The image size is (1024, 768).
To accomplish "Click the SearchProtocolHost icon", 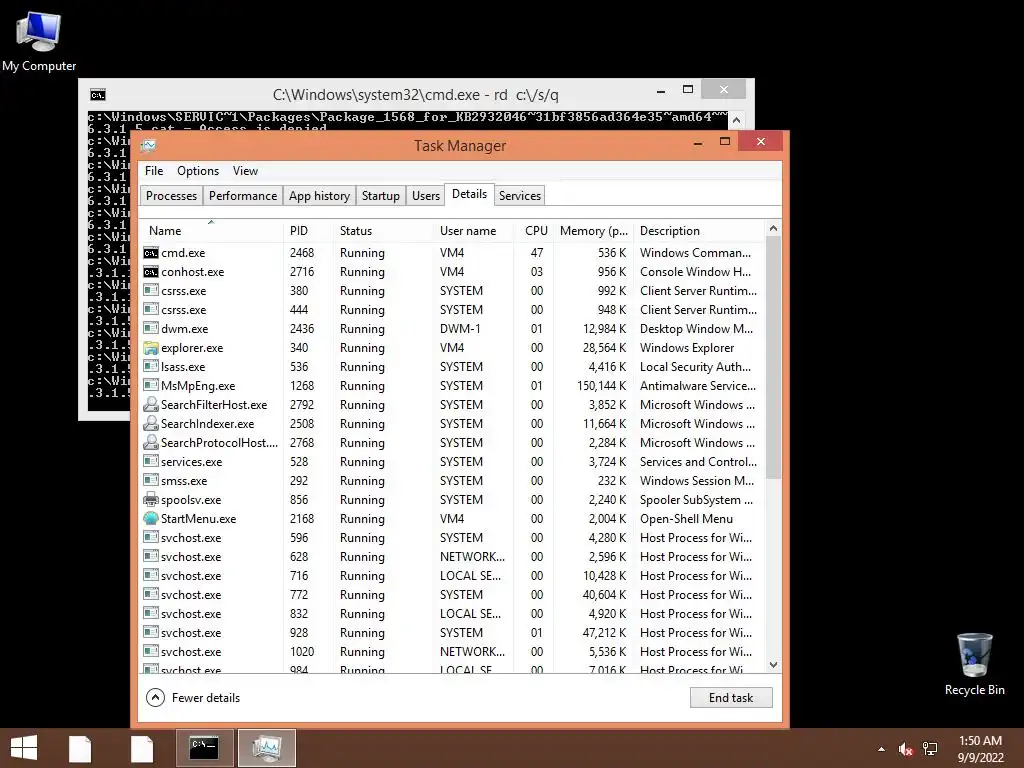I will pos(151,442).
